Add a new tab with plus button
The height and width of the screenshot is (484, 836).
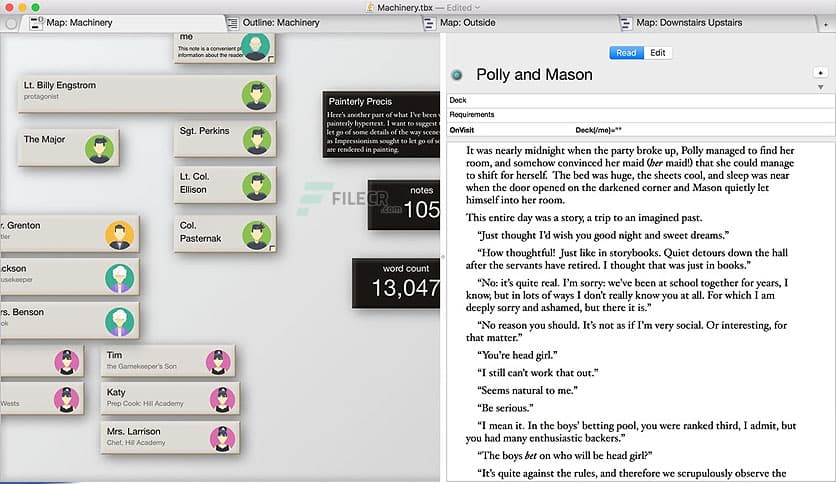point(826,24)
